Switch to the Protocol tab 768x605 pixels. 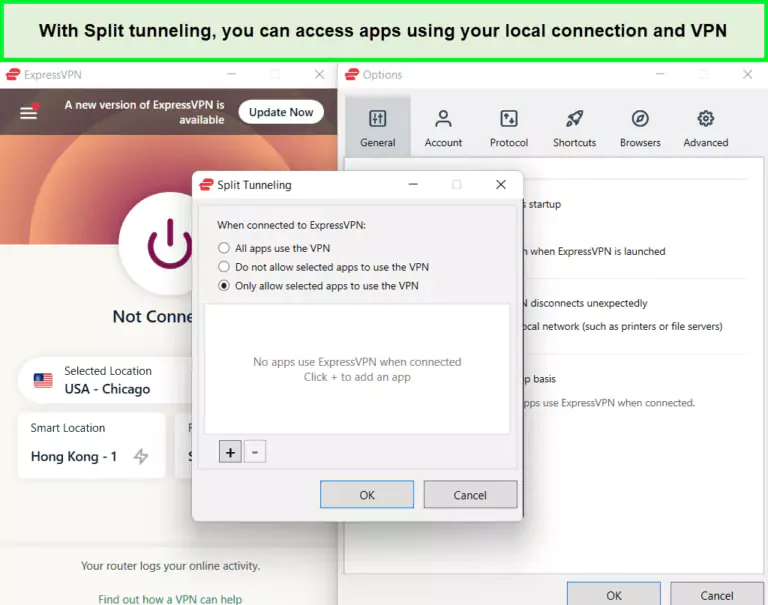tap(509, 127)
